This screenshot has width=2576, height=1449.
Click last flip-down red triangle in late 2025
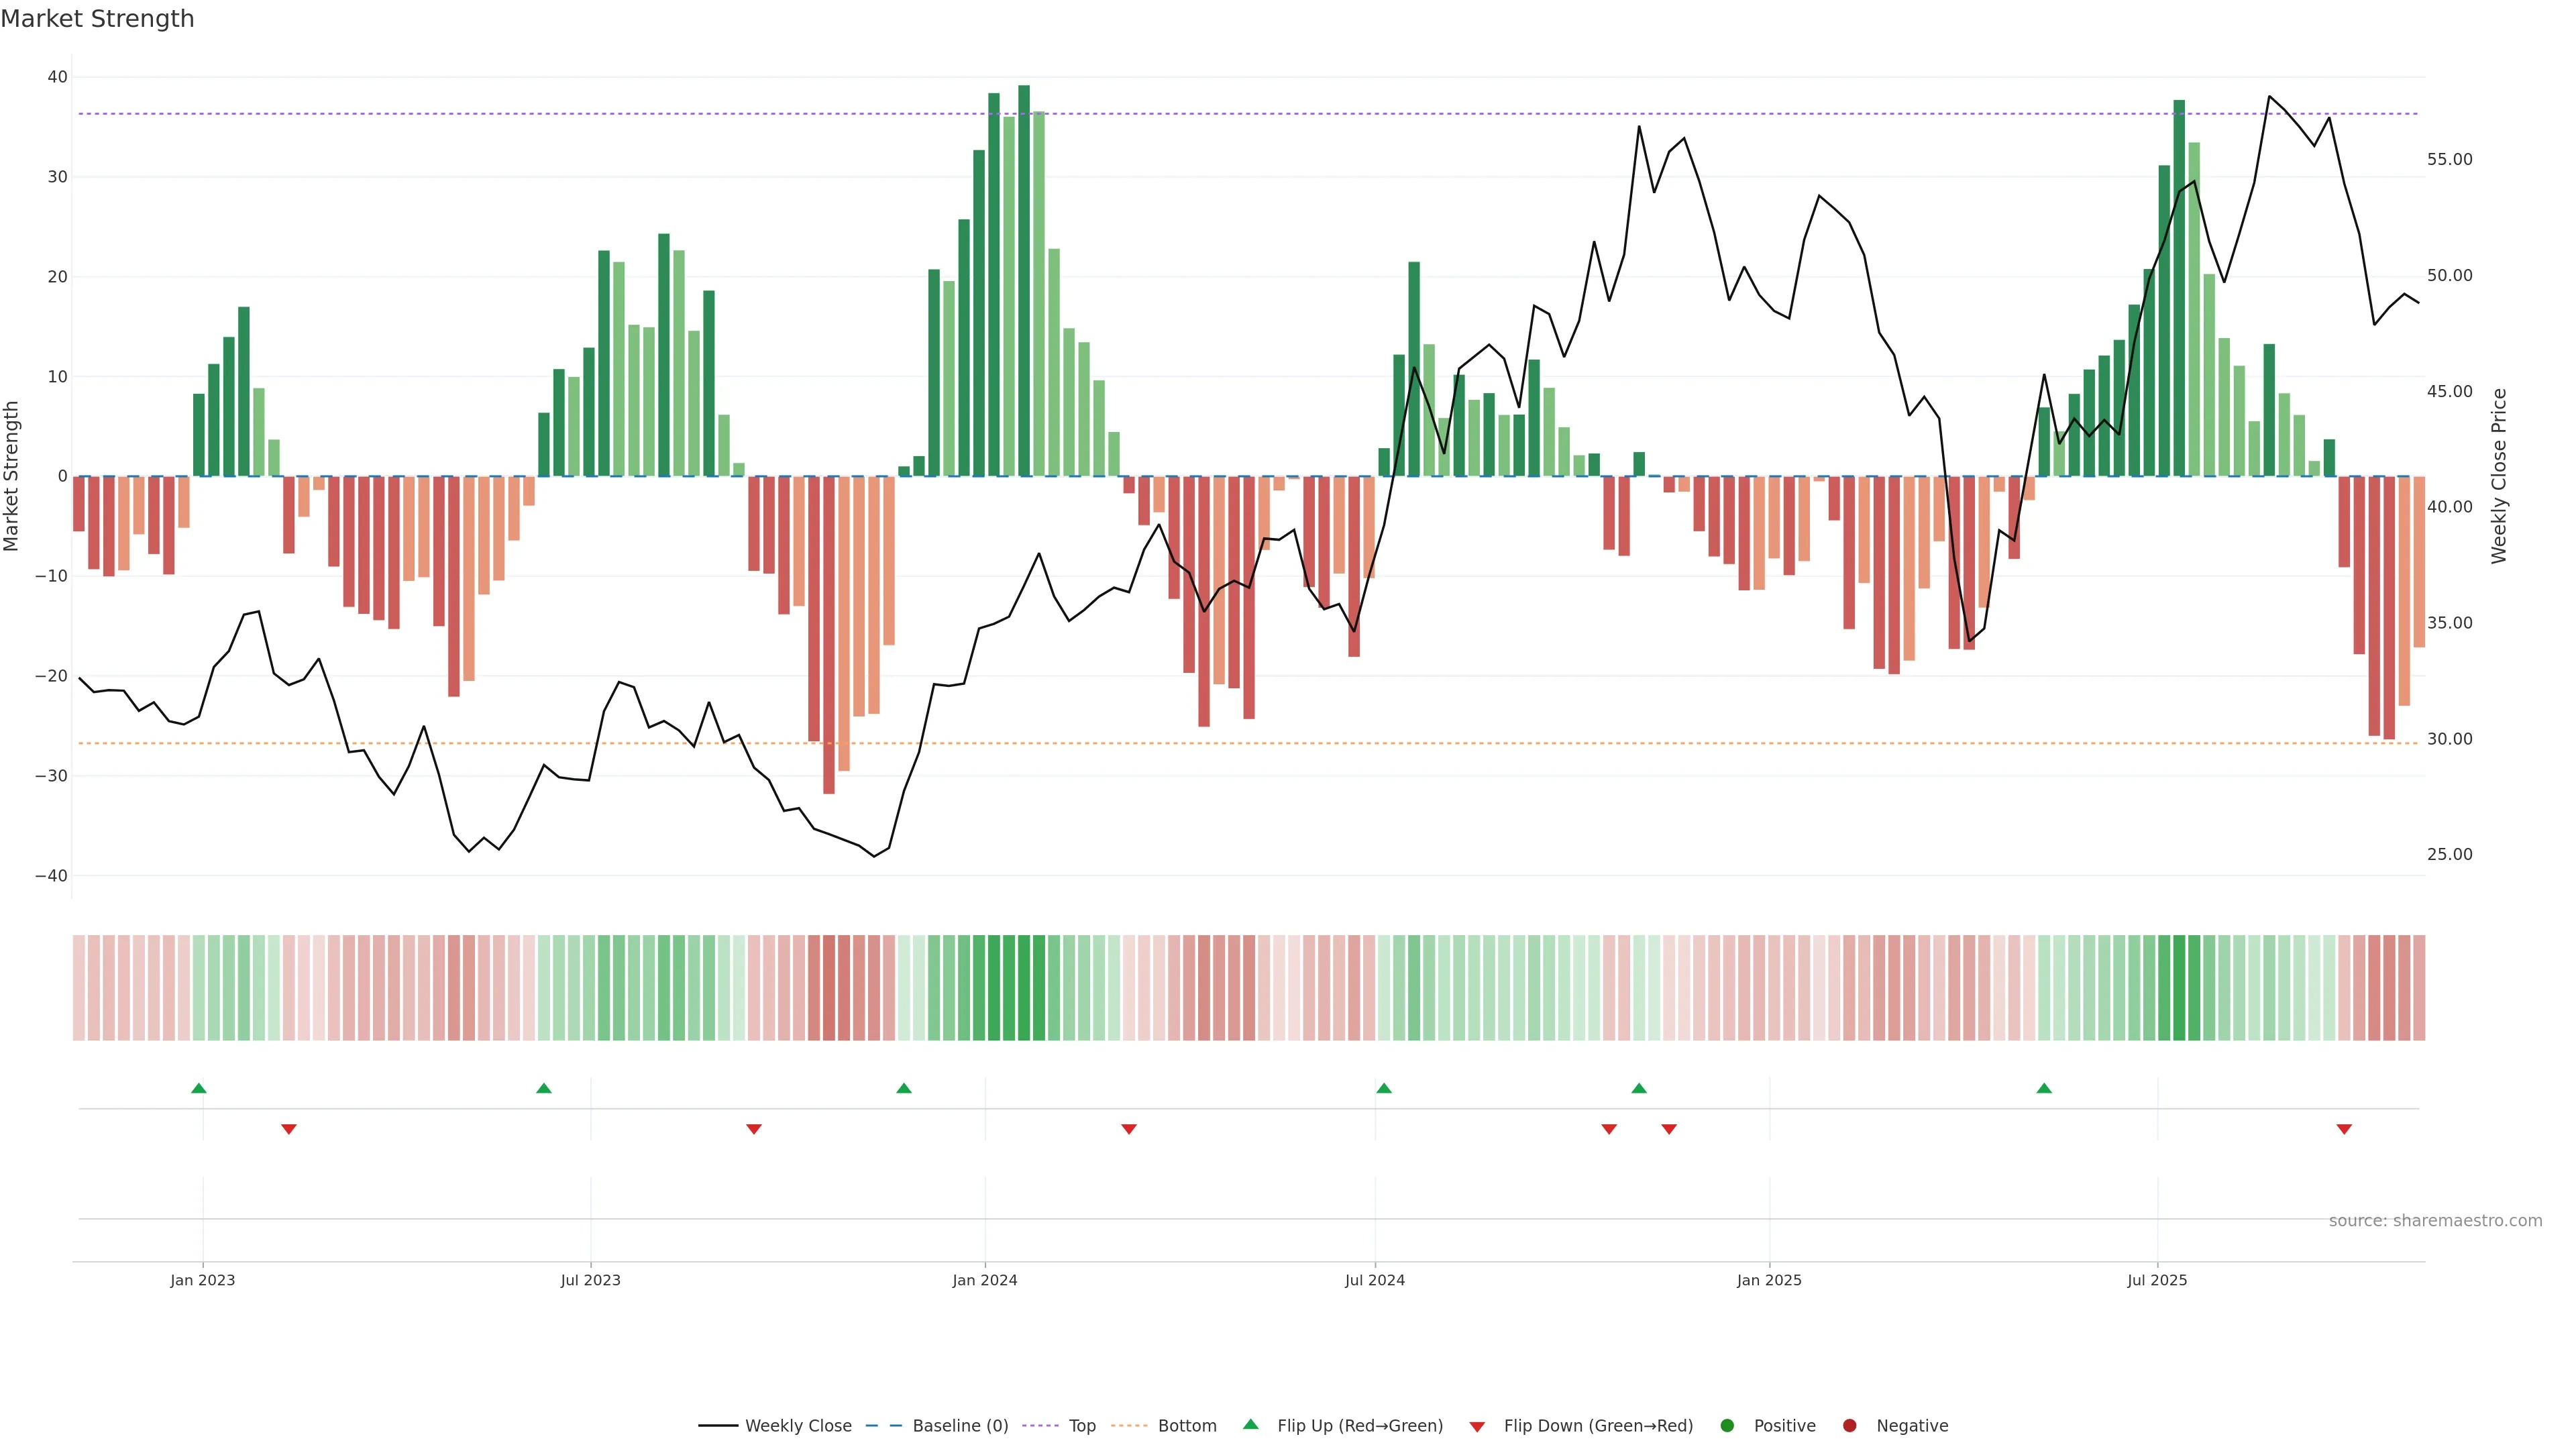[x=2344, y=1129]
